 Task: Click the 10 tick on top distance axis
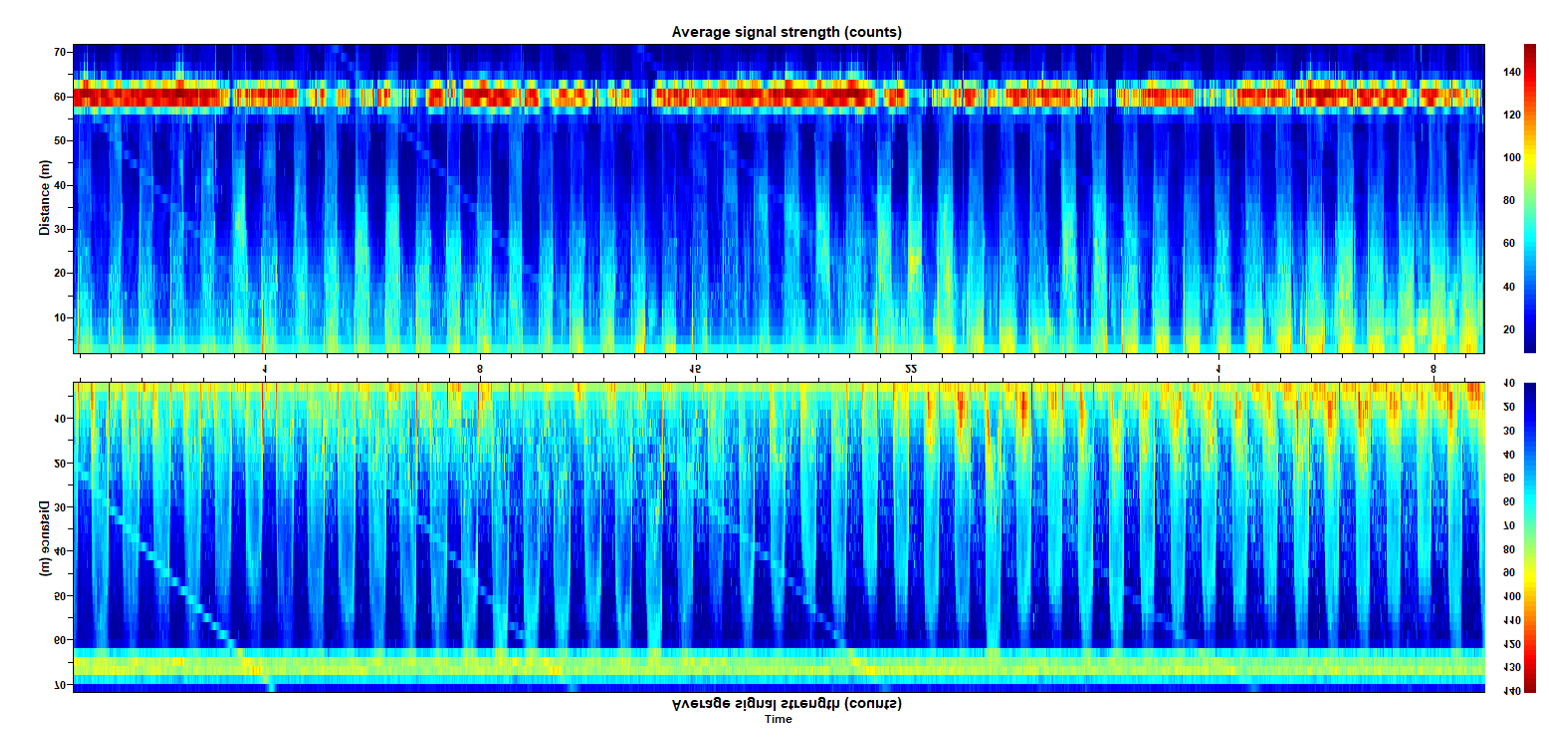59,317
